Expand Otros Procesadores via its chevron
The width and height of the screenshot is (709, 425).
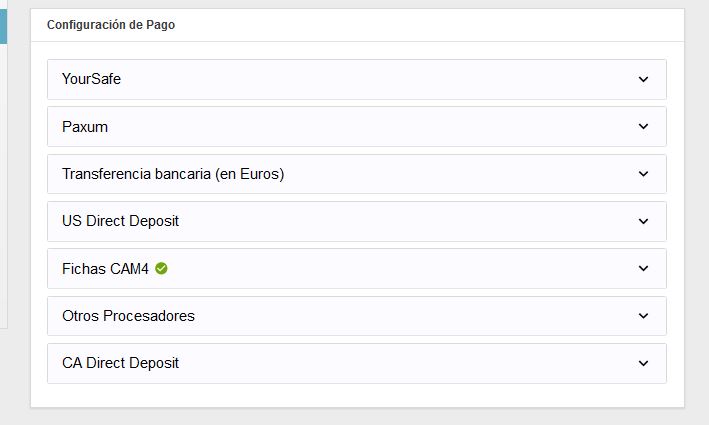643,316
